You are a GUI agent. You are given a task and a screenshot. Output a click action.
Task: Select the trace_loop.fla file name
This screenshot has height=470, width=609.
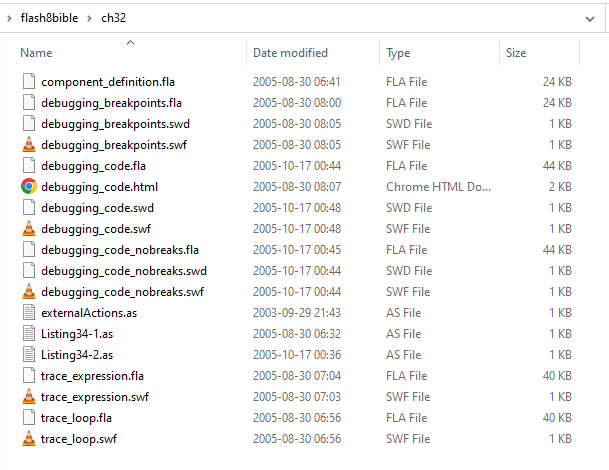point(77,418)
